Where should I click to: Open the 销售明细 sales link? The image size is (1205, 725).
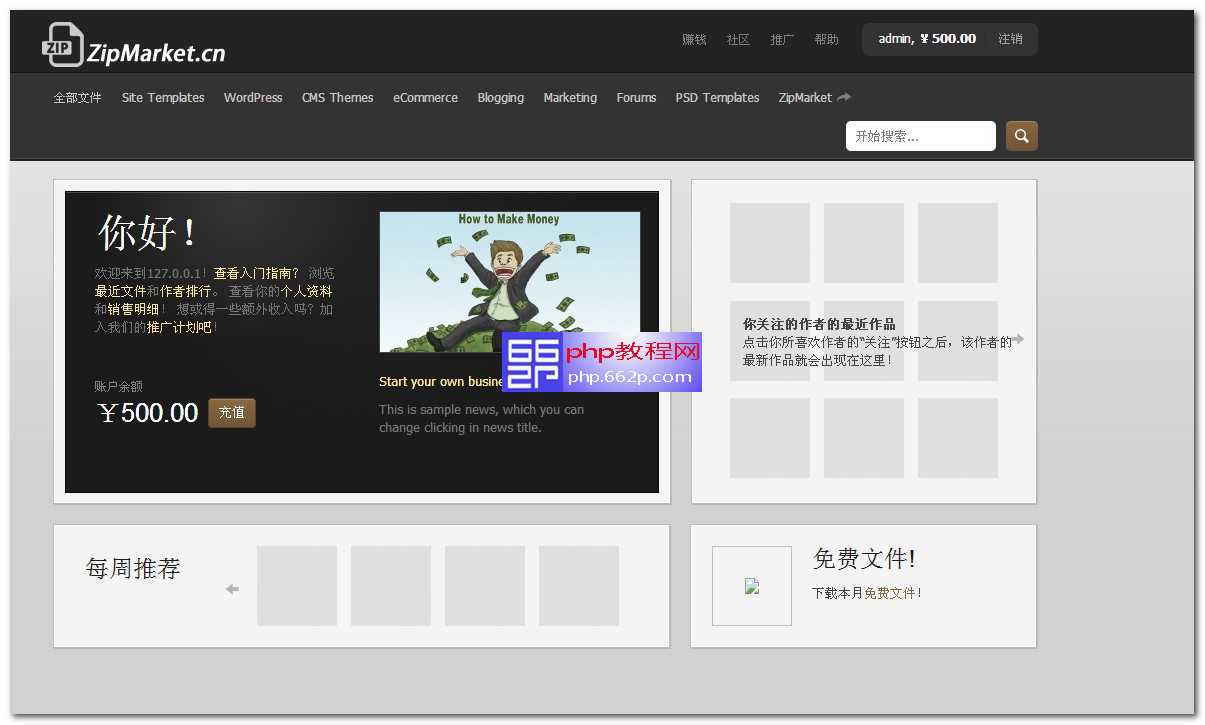(133, 309)
